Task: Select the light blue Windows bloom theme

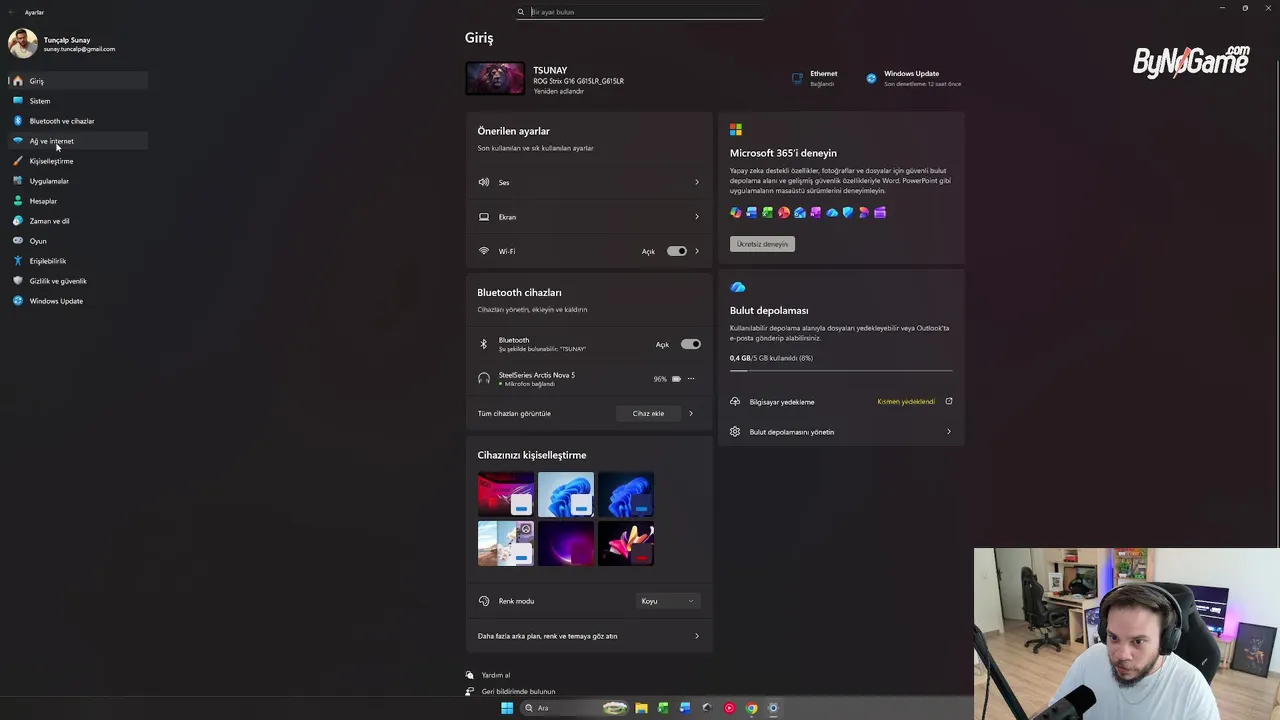Action: coord(566,494)
